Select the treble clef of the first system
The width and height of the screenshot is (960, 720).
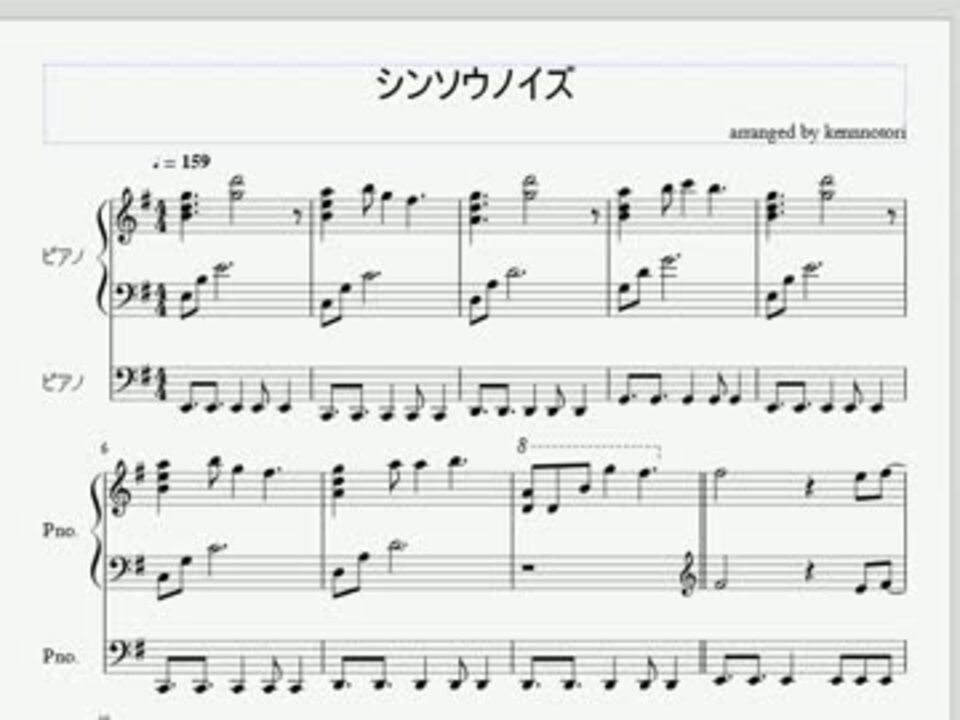click(126, 214)
